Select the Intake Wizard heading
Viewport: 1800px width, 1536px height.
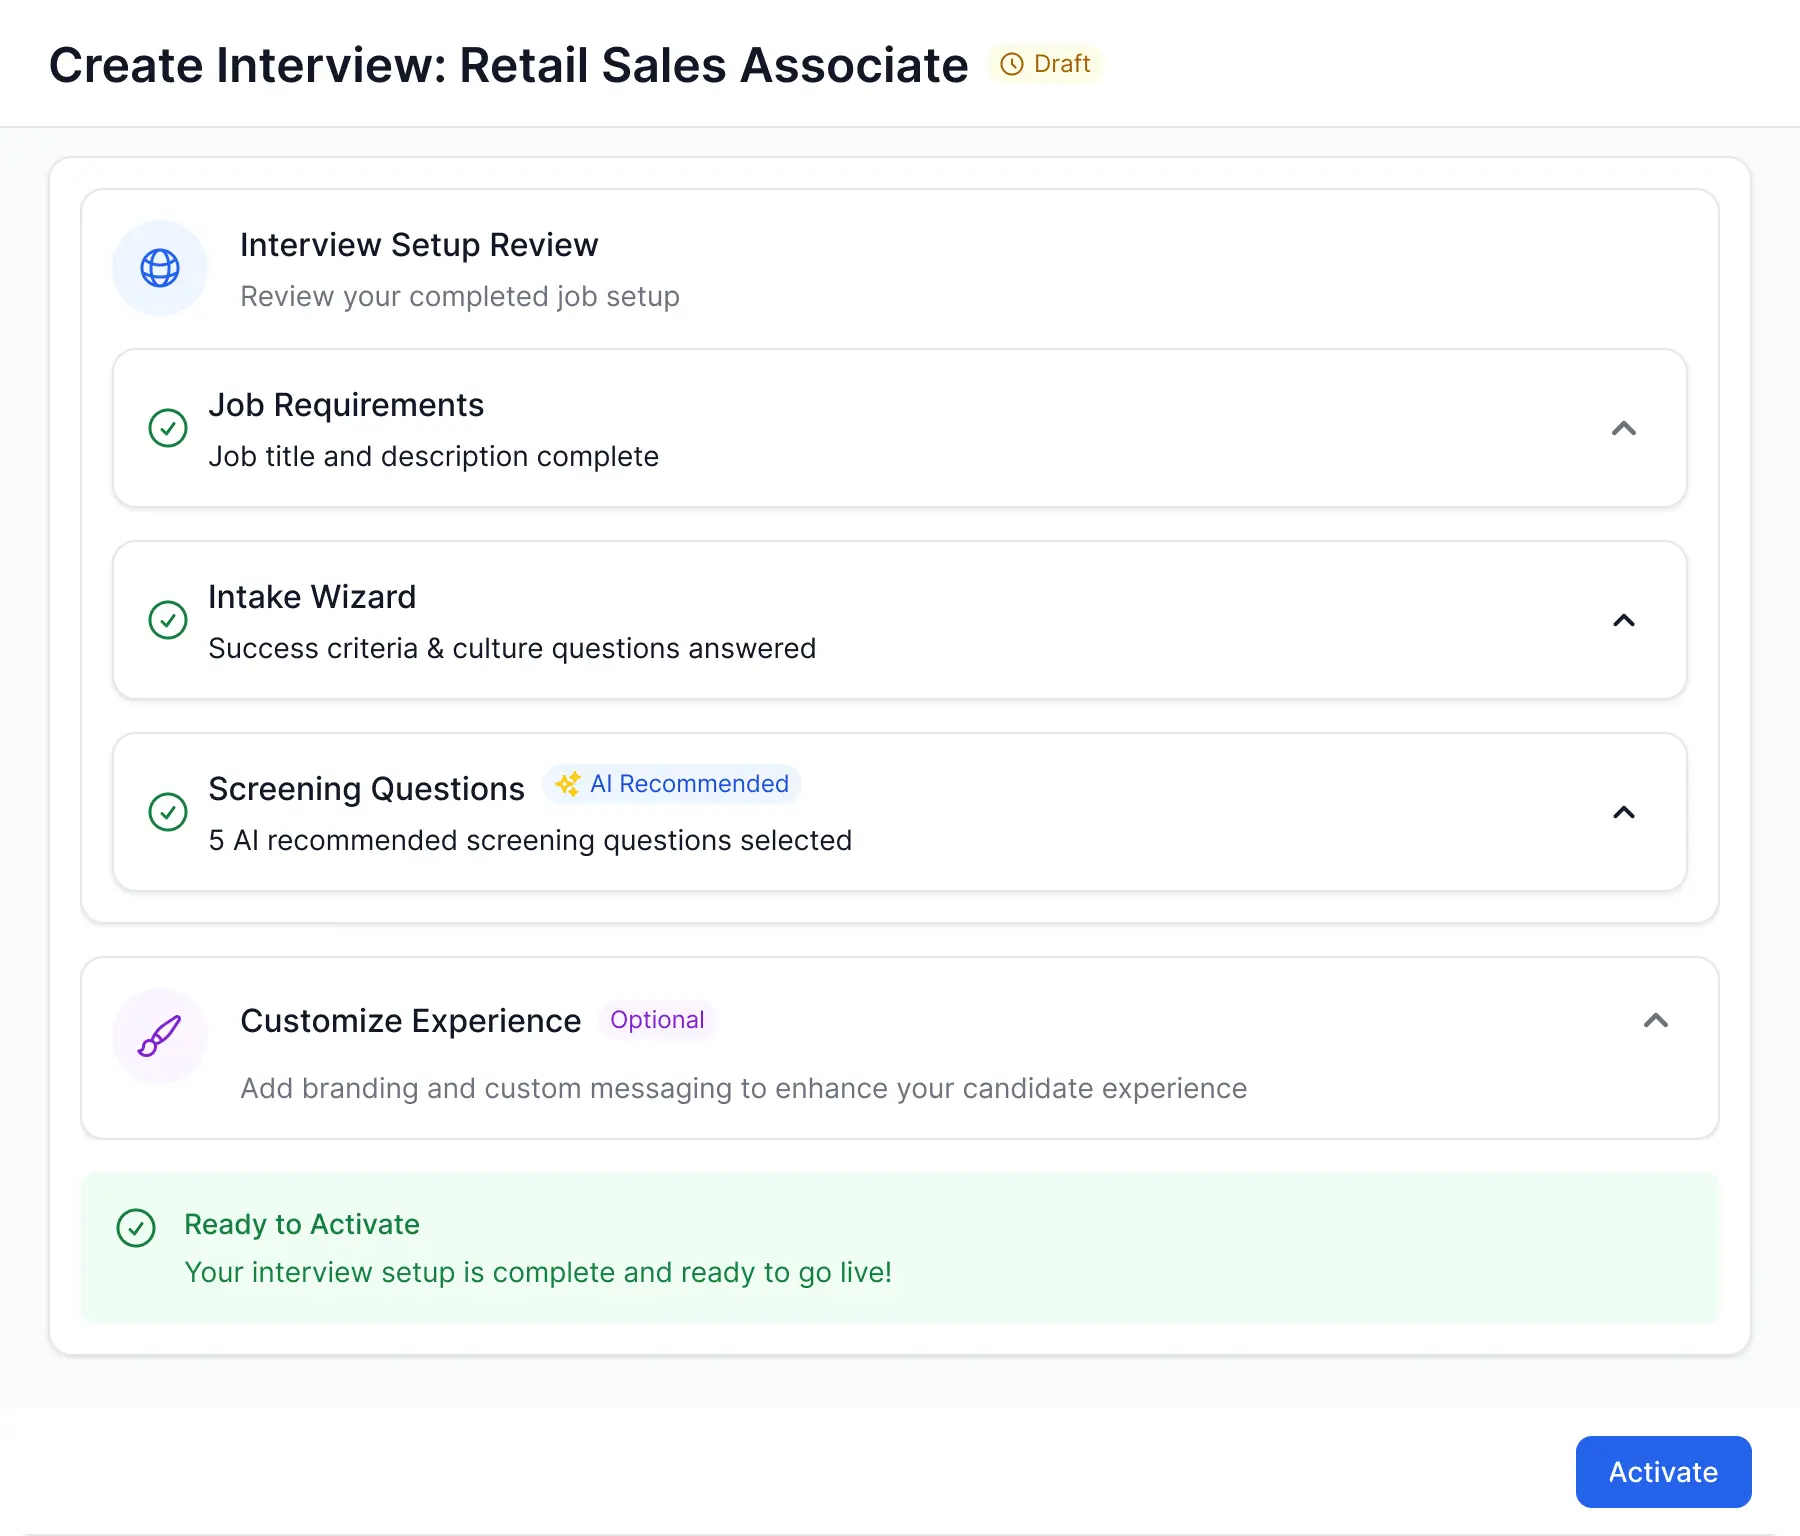(x=312, y=597)
